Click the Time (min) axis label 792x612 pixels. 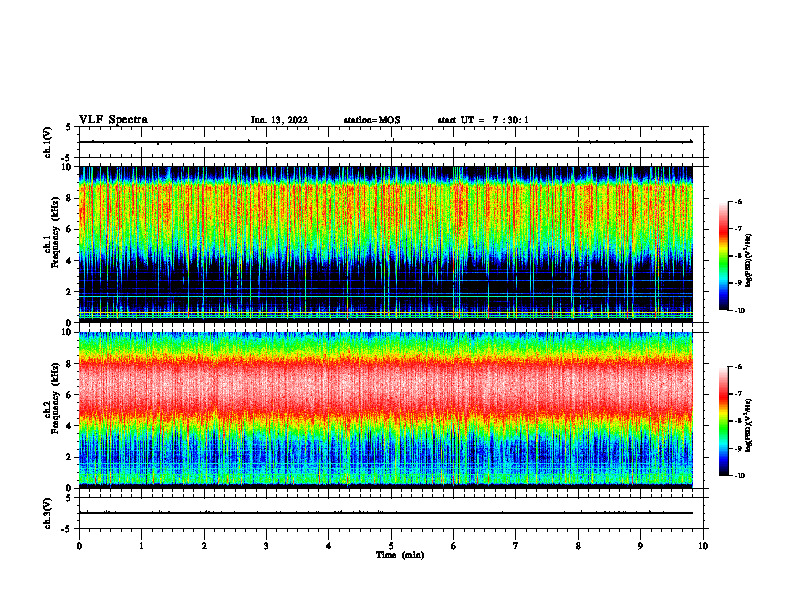coord(400,555)
